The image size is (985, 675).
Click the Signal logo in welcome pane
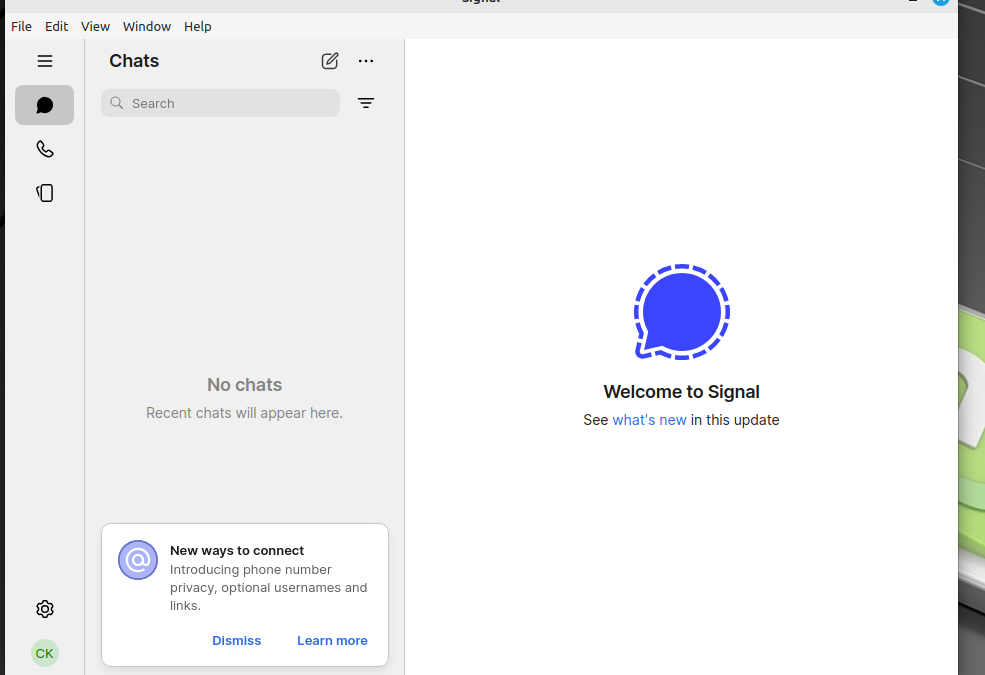pos(681,312)
